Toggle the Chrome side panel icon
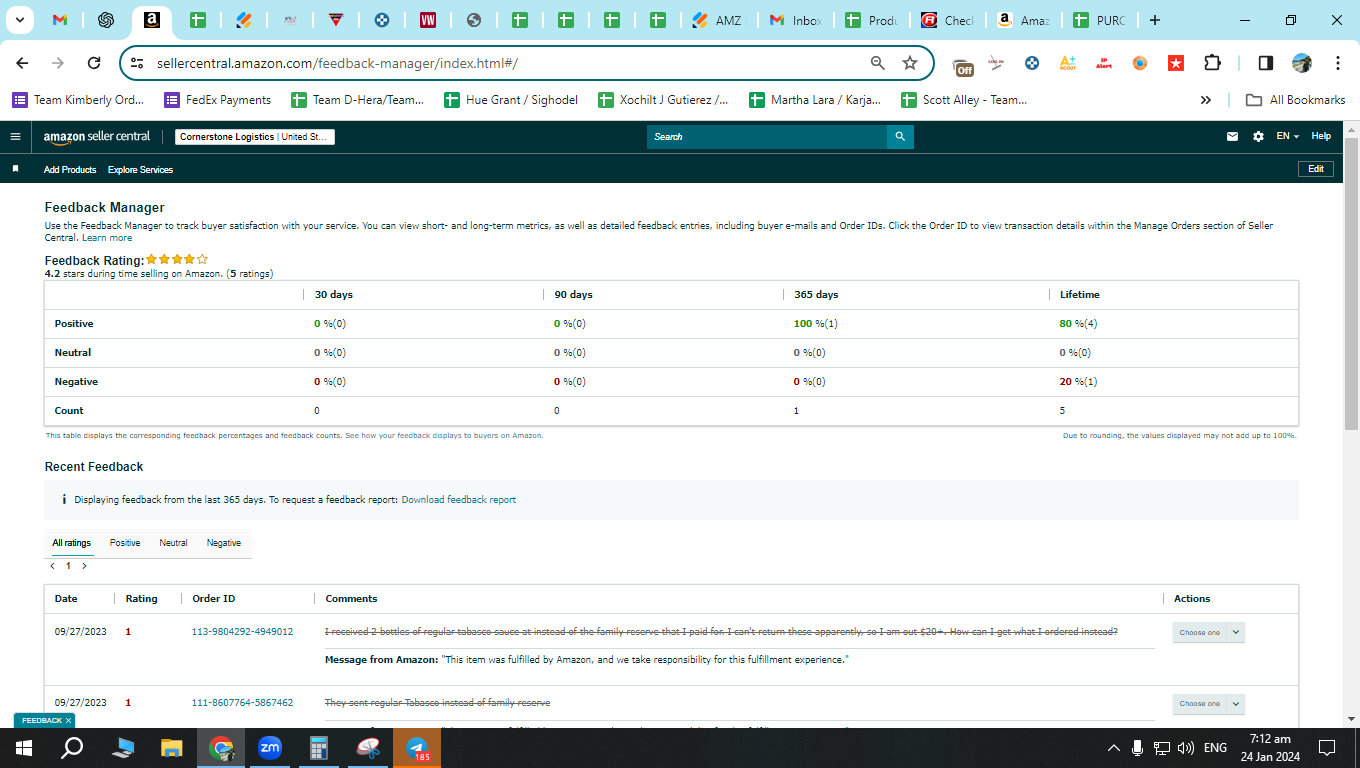The width and height of the screenshot is (1360, 768). click(x=1265, y=63)
